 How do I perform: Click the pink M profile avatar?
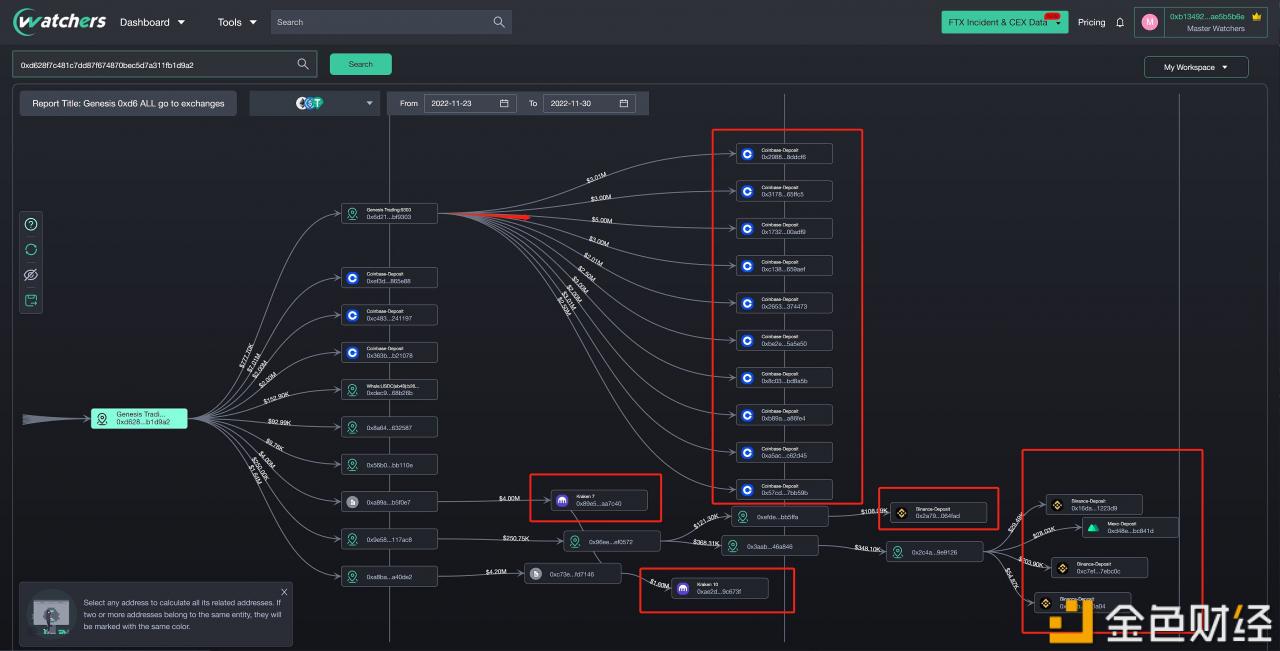(1150, 22)
